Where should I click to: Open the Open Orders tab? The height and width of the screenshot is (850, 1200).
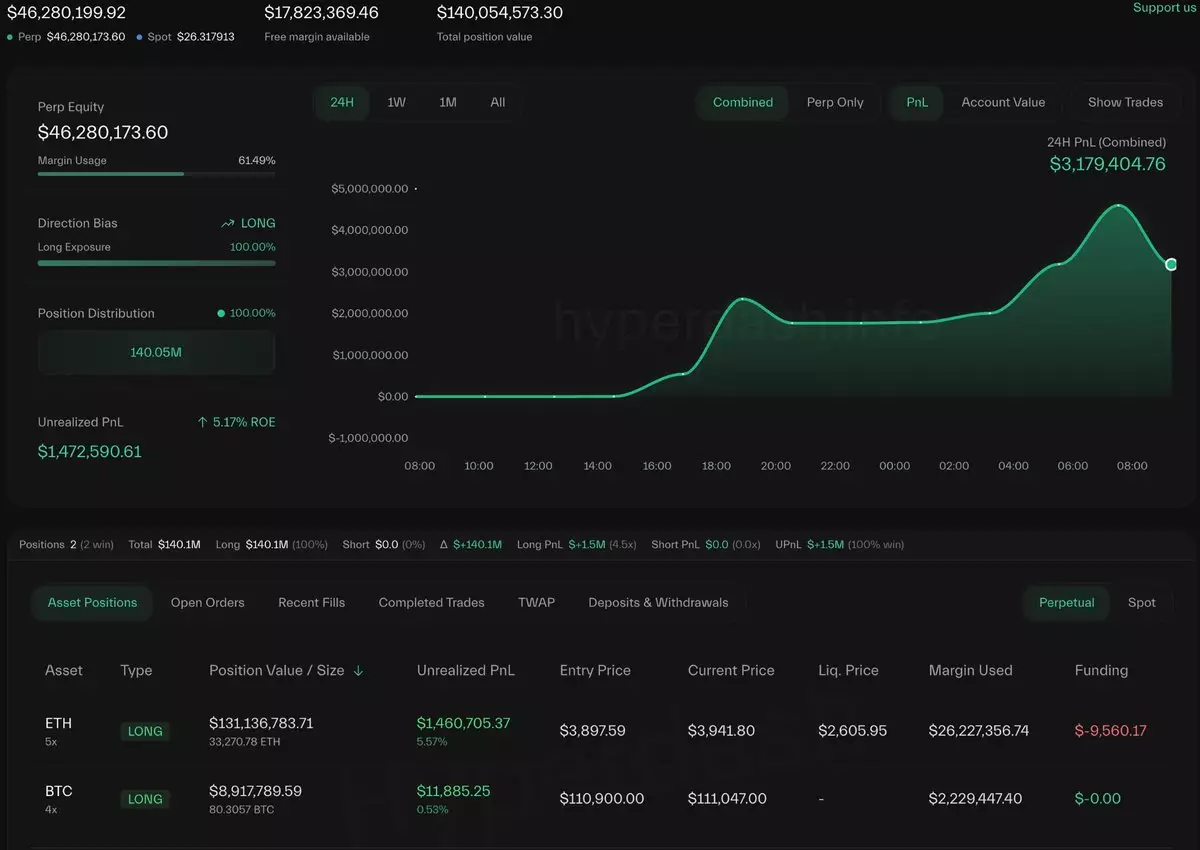(207, 603)
